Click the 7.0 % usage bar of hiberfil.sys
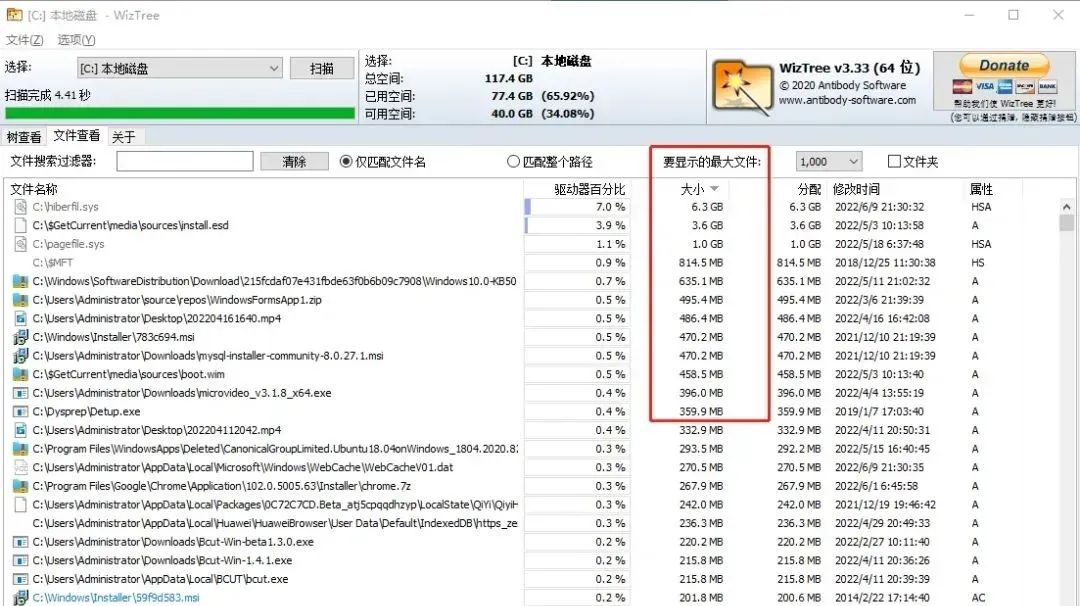The height and width of the screenshot is (606, 1080). tap(577, 207)
